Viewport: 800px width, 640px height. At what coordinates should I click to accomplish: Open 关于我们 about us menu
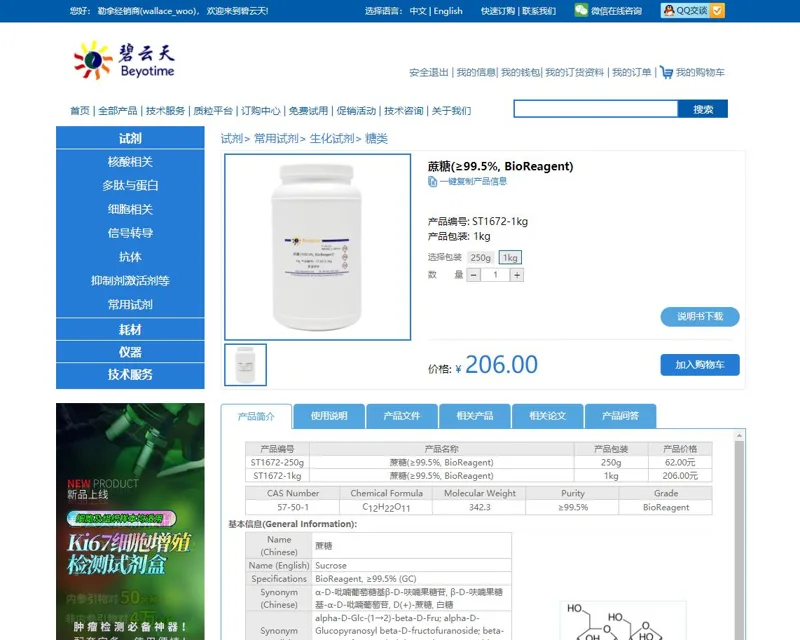tap(451, 111)
